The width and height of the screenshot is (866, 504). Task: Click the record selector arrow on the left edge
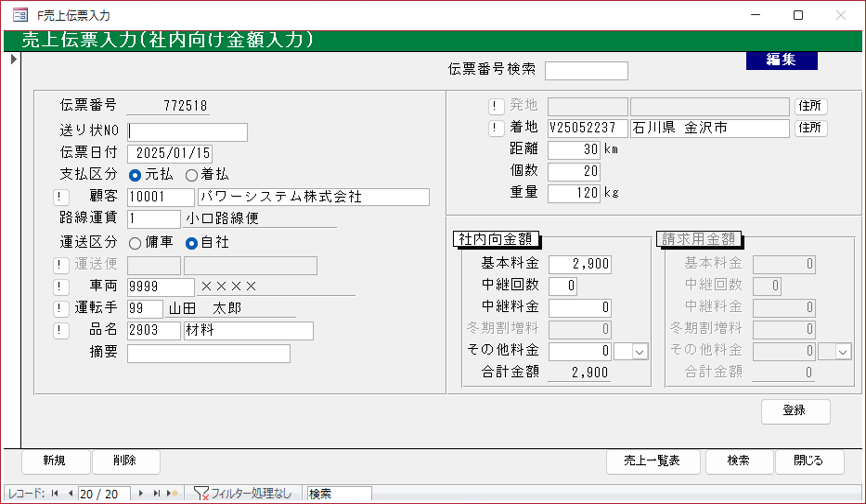coord(13,59)
